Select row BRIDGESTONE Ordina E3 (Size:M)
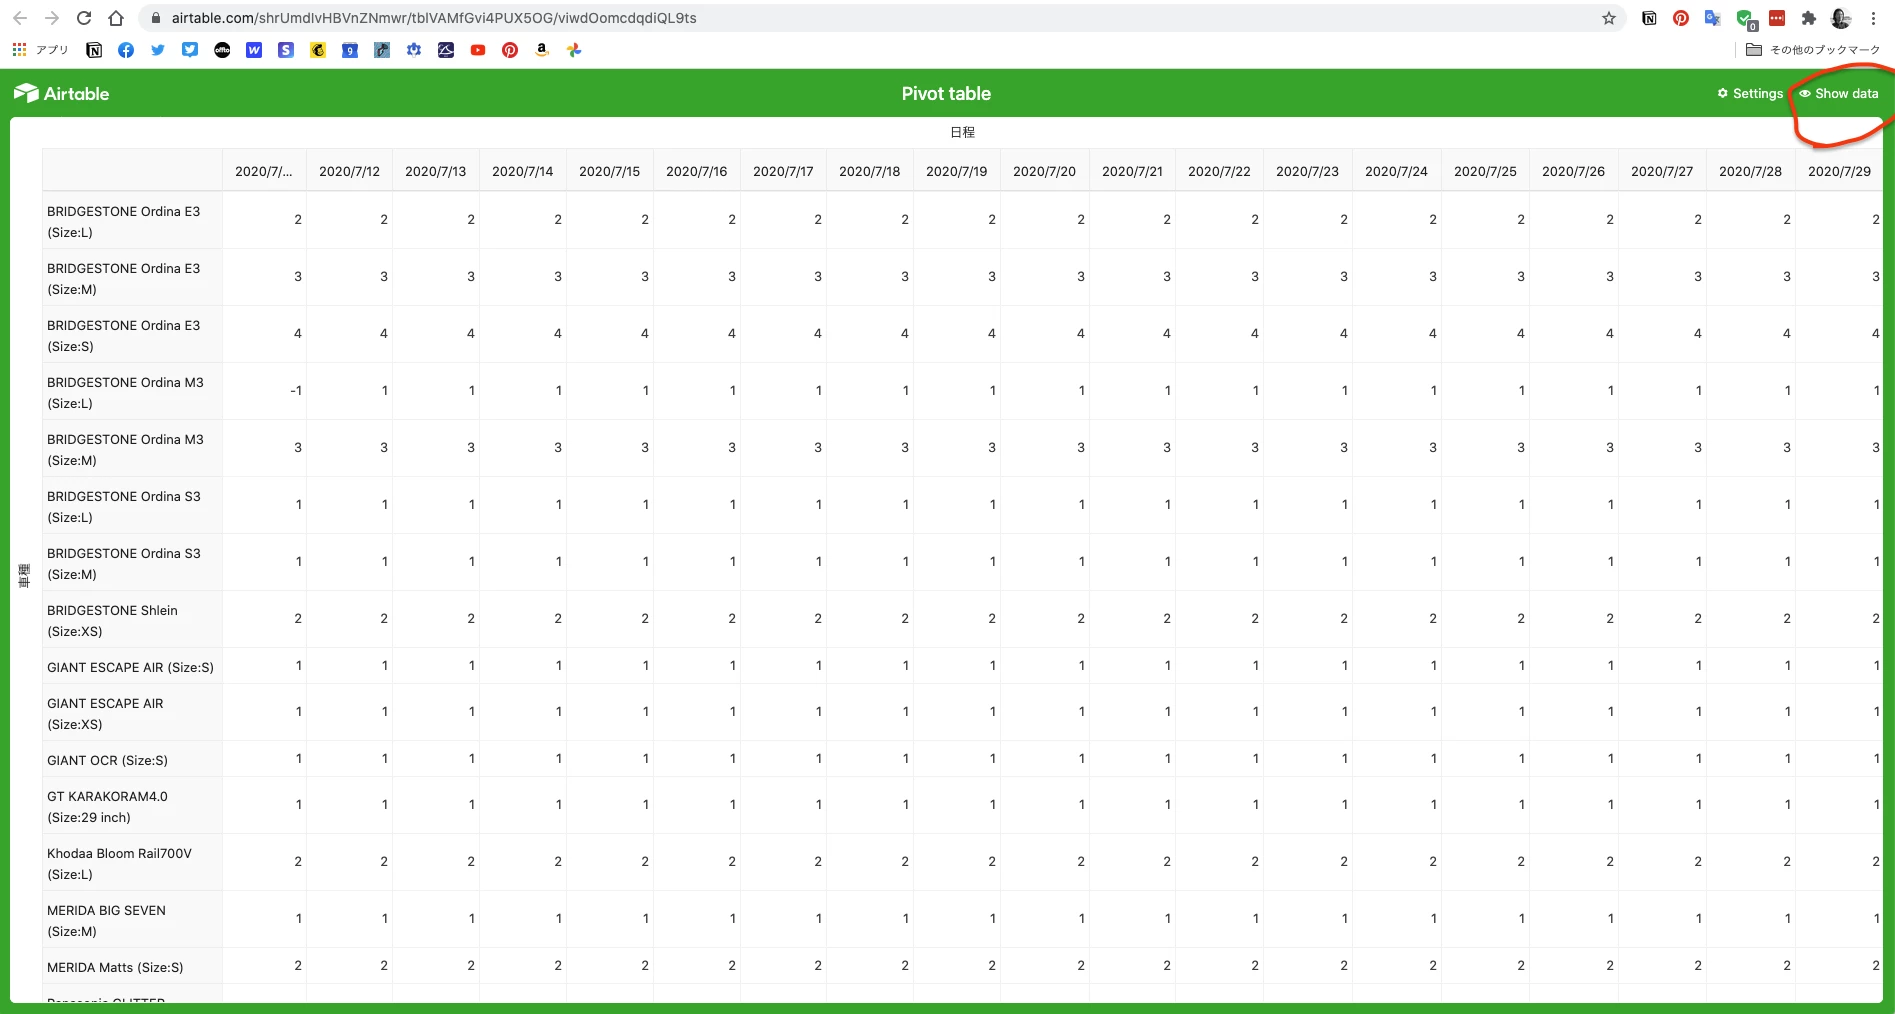The image size is (1895, 1014). click(x=132, y=278)
